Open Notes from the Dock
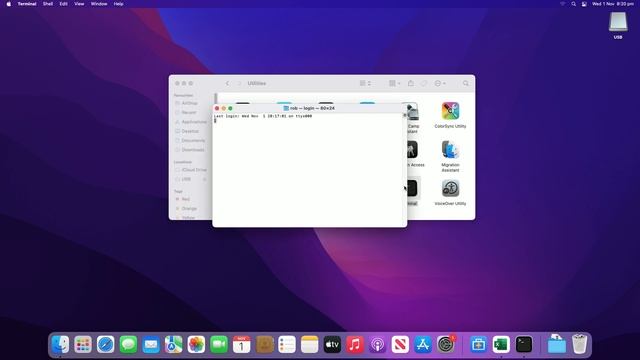The width and height of the screenshot is (640, 360). click(309, 344)
